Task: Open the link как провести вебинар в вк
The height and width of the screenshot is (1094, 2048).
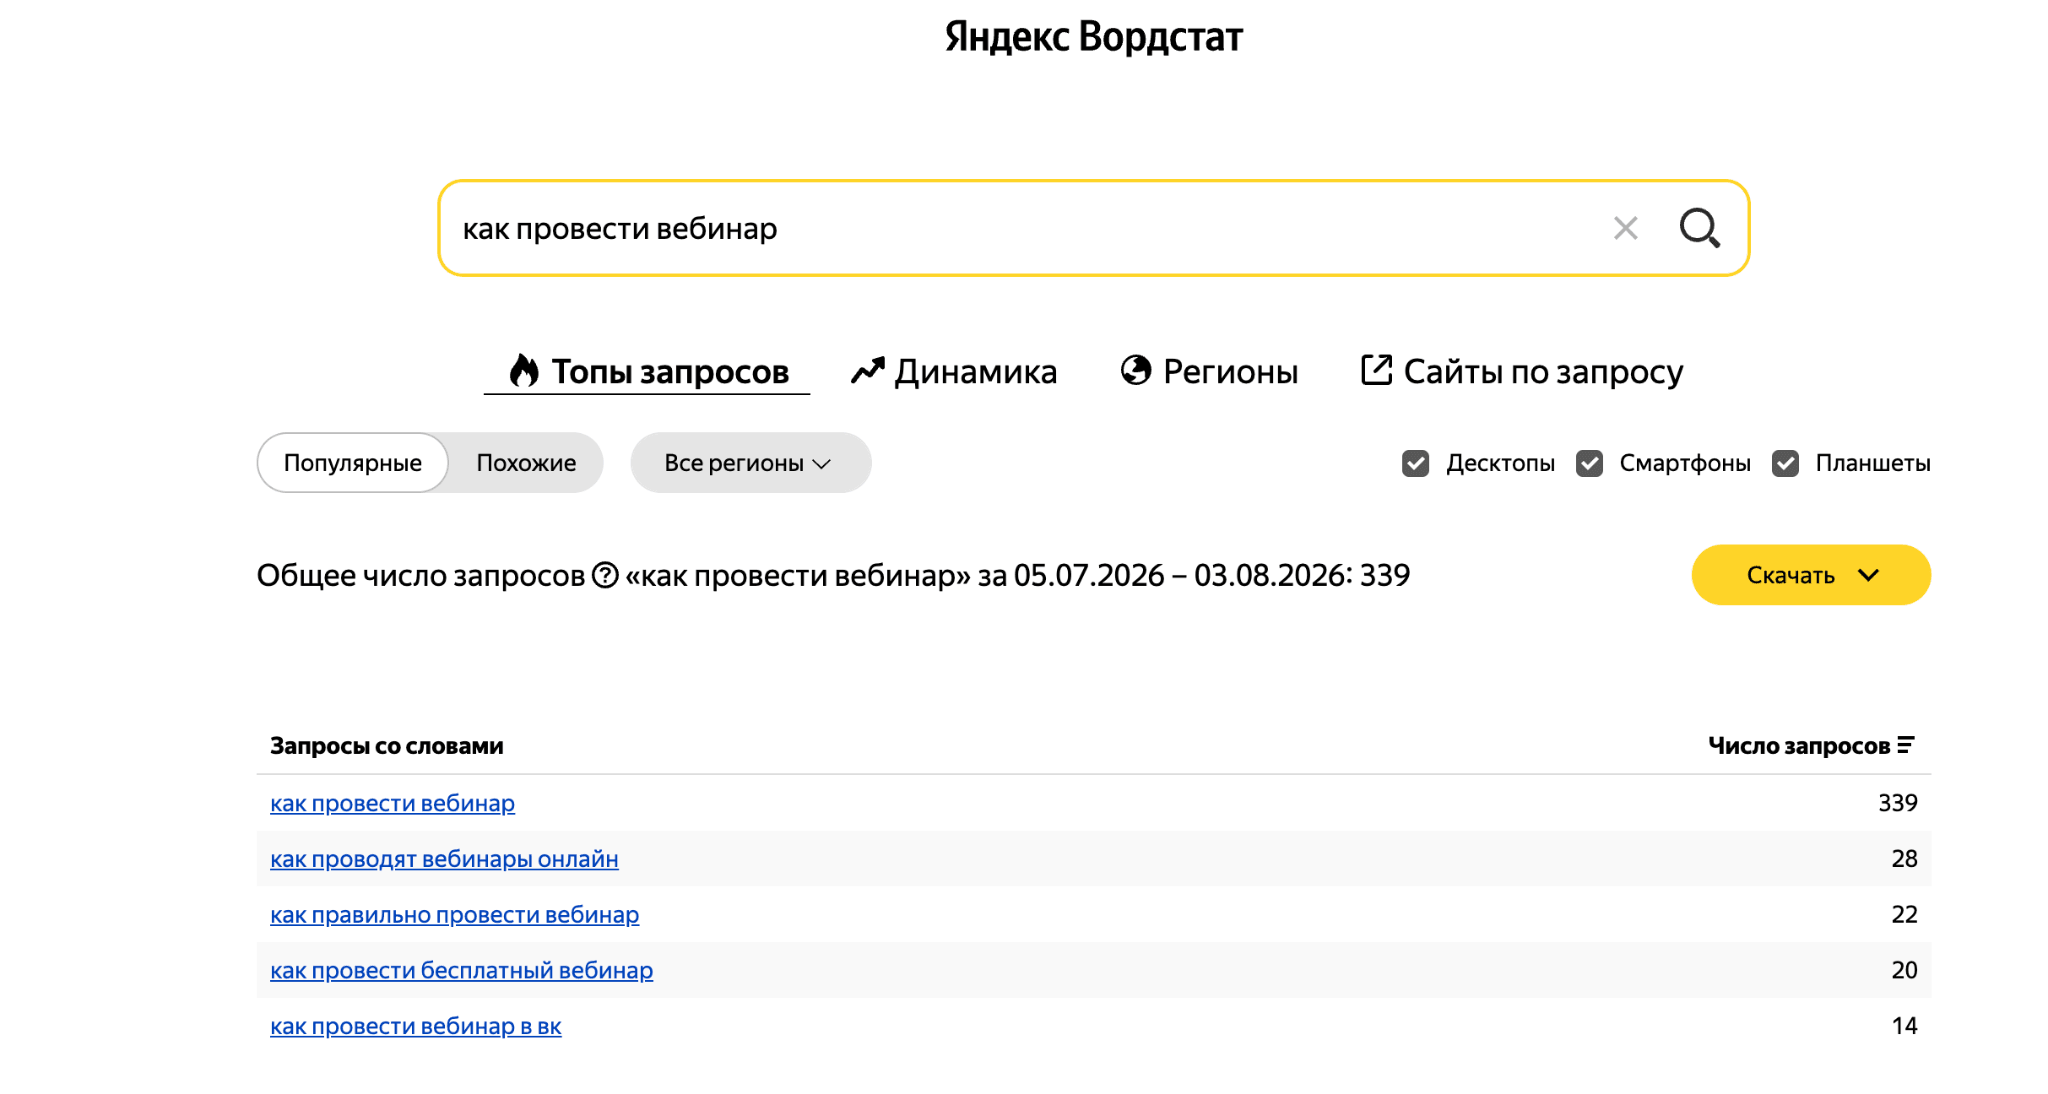Action: click(416, 1026)
